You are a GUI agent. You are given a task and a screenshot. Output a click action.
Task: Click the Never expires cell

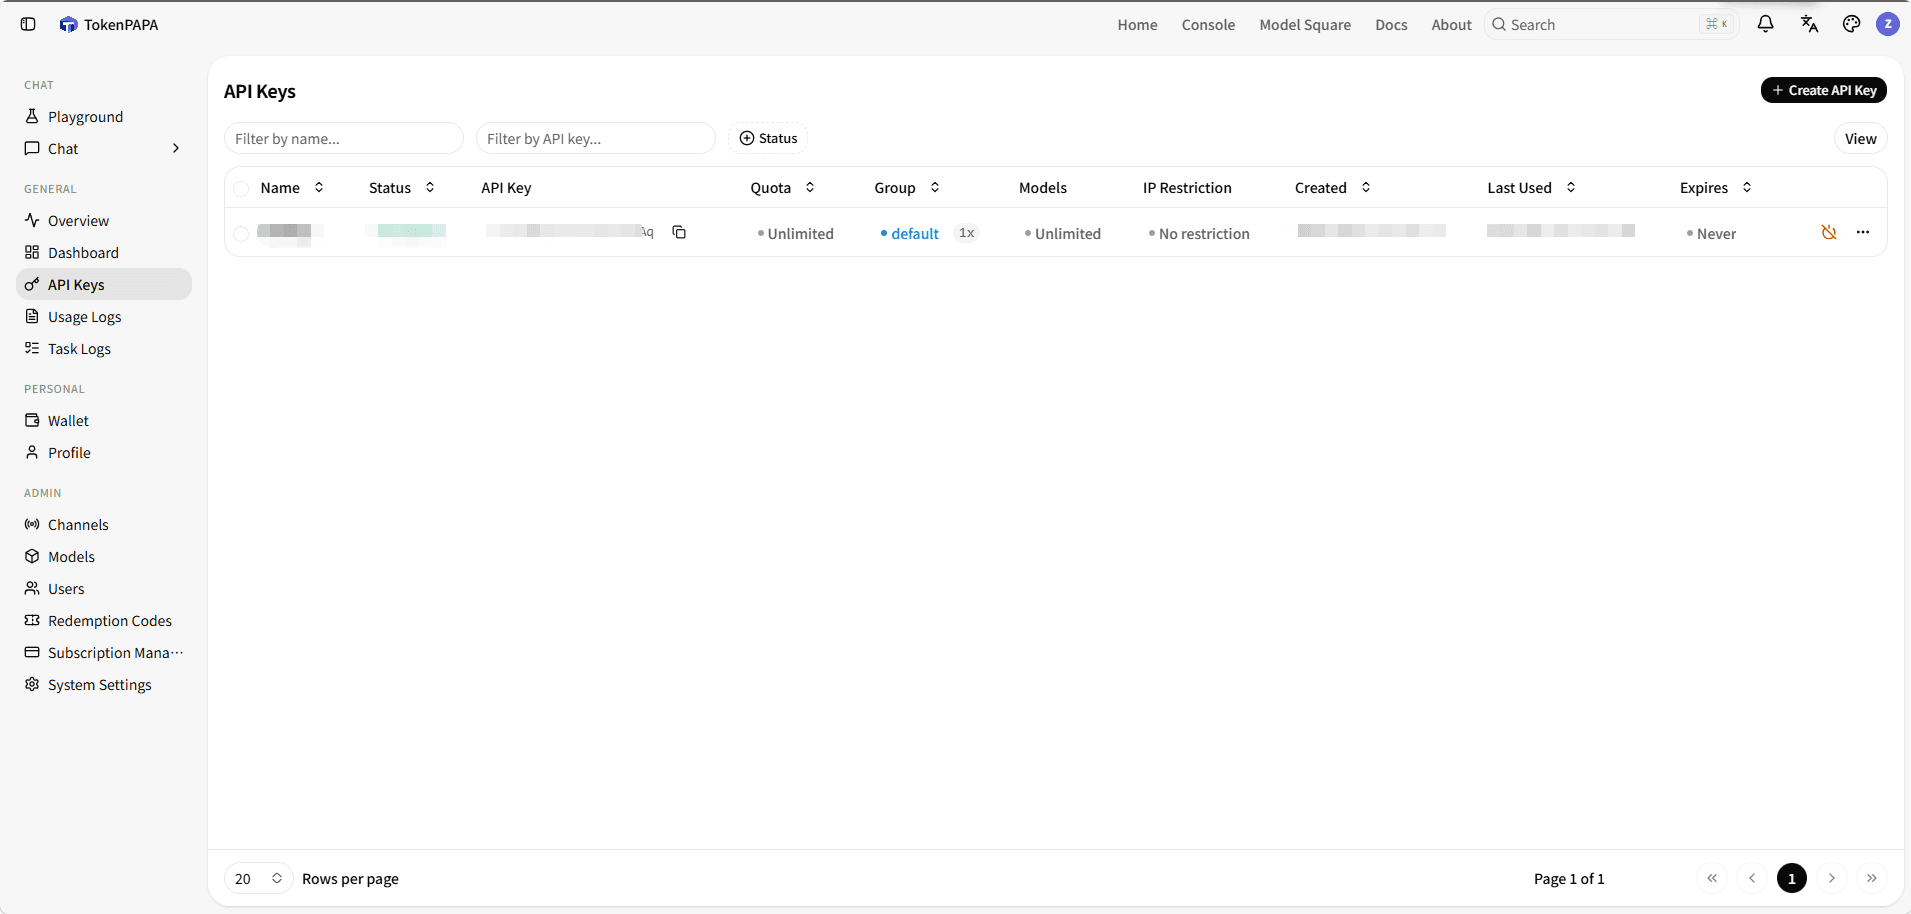[1711, 234]
